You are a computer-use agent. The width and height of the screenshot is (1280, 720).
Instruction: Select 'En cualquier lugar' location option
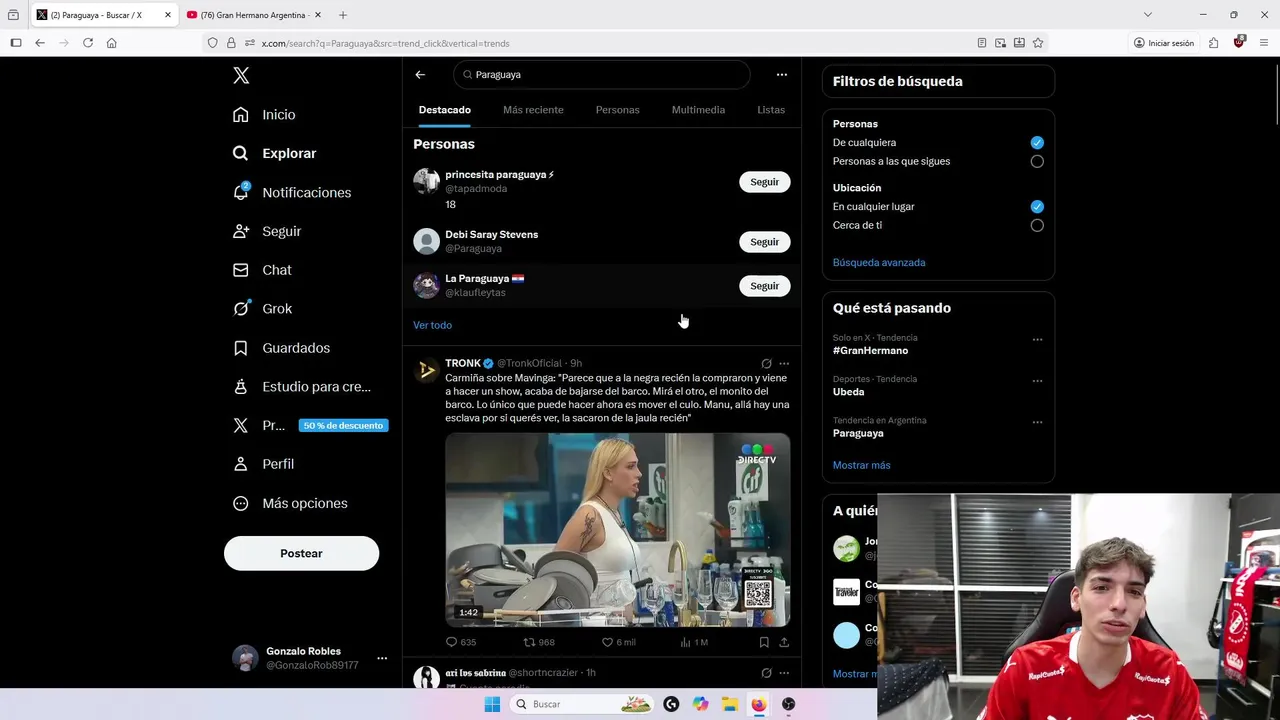click(x=1037, y=207)
